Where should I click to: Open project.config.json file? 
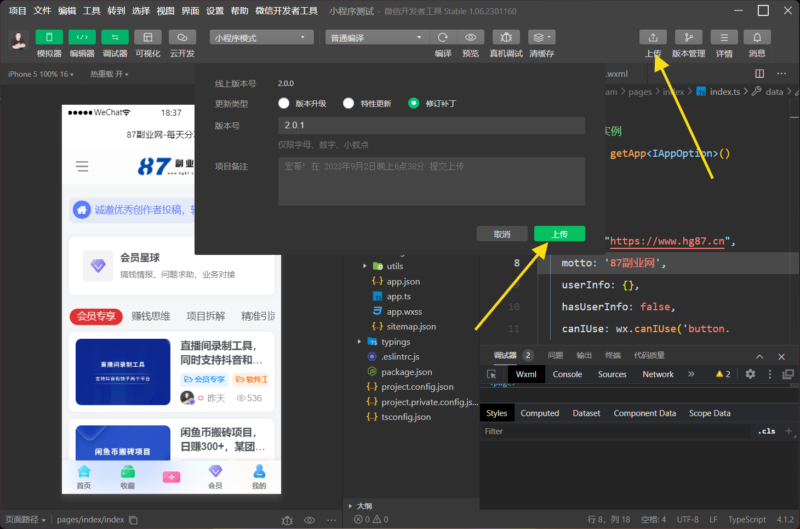[410, 387]
